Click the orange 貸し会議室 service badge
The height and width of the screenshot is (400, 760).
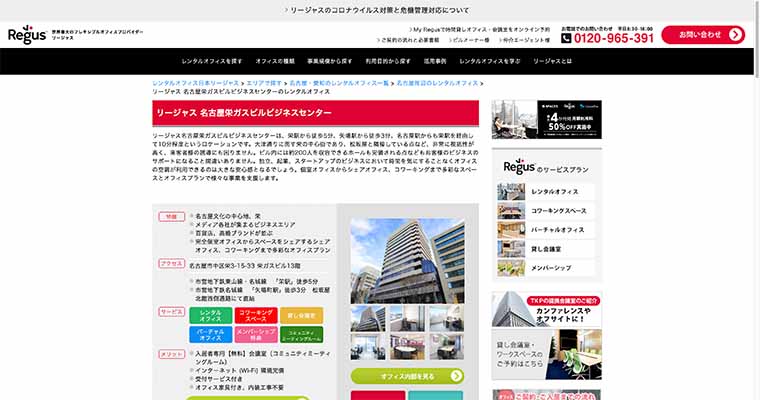302,315
